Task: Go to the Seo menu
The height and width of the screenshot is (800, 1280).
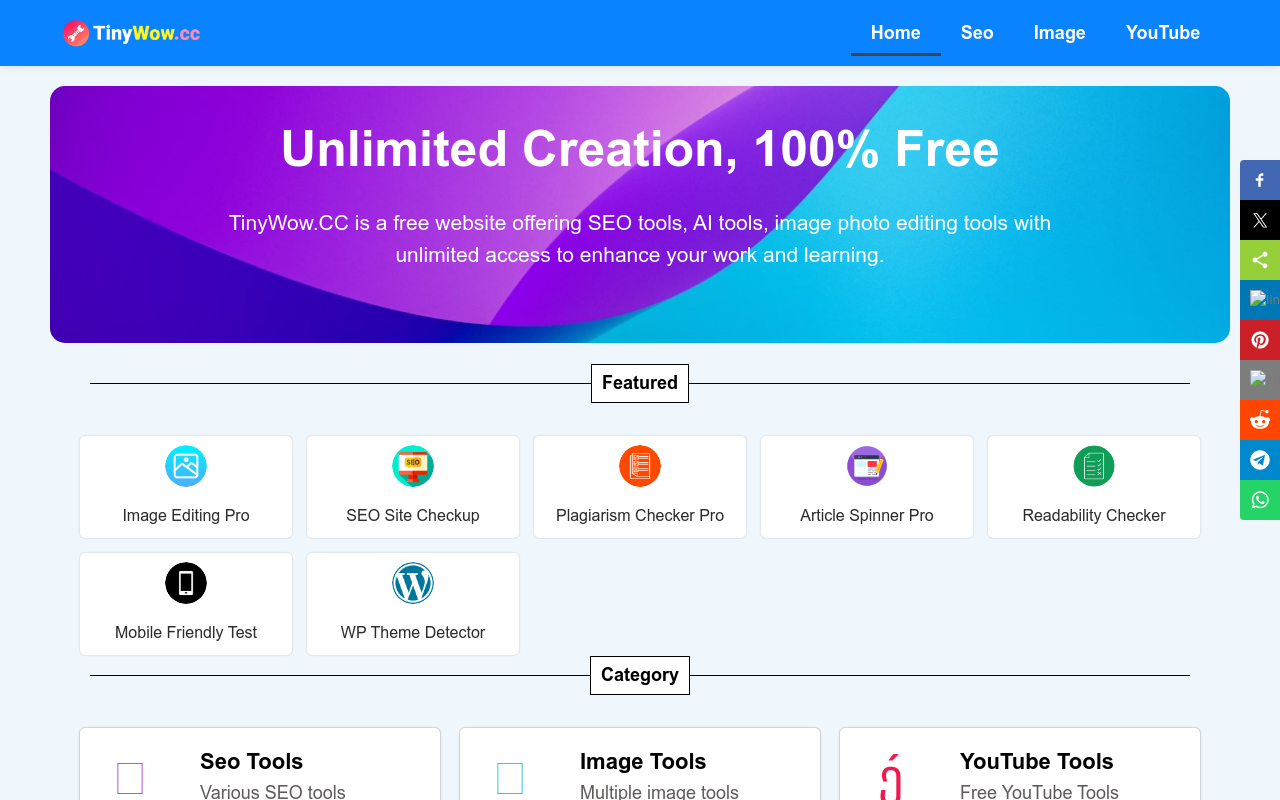Action: (x=977, y=33)
